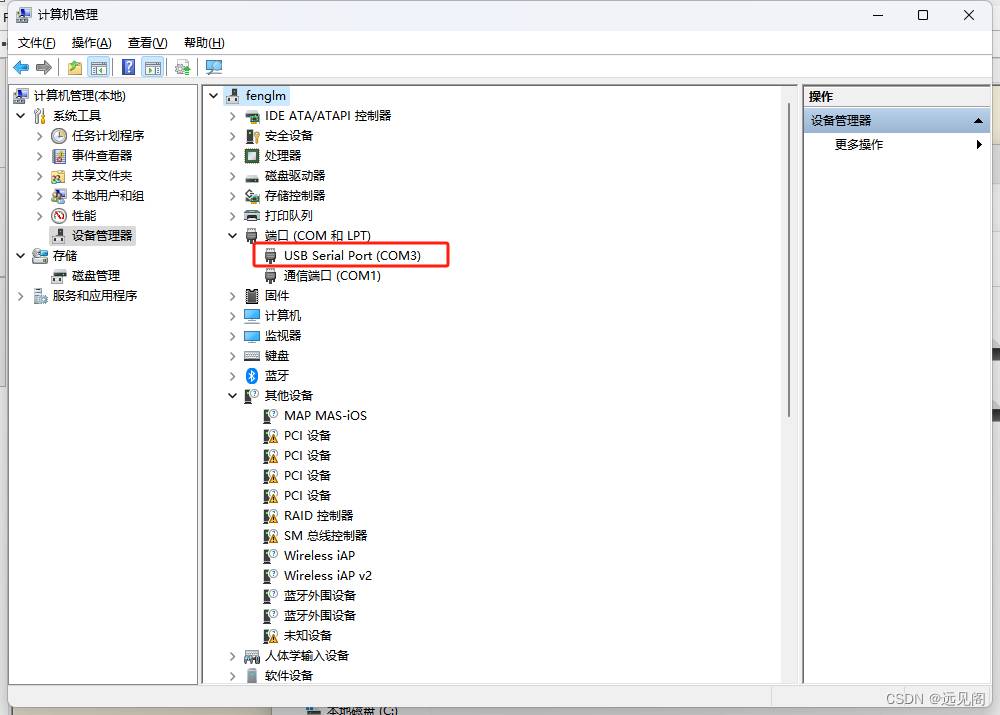Click the warning icon of RAID 控制器
1000x715 pixels.
coord(270,515)
